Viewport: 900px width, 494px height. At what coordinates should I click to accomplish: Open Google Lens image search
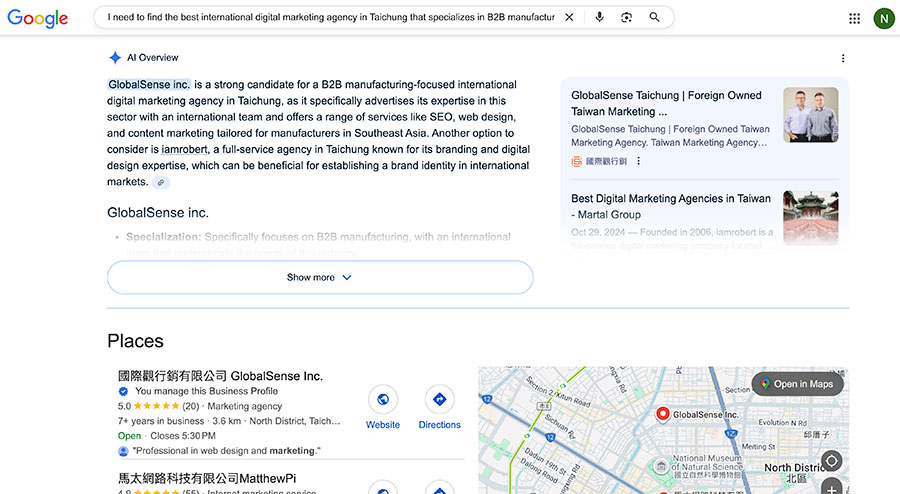(x=627, y=17)
